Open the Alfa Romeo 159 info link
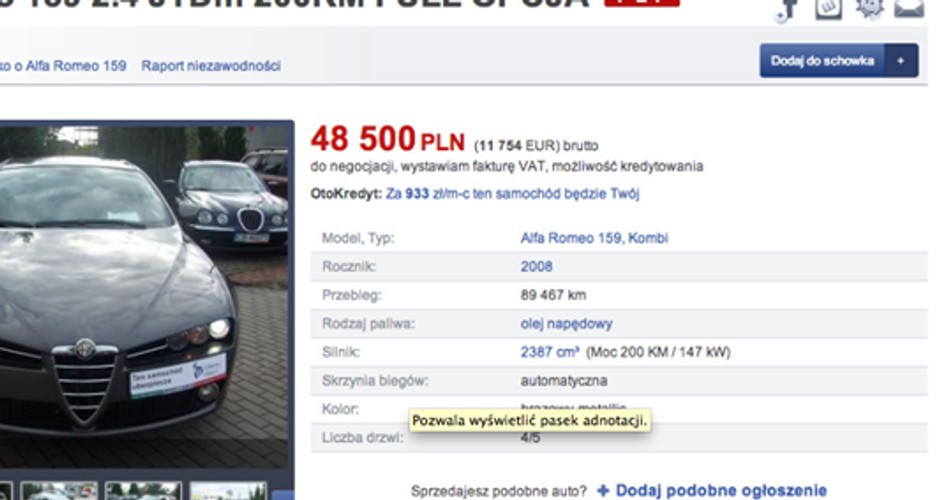Screen dimensions: 940x500 [x=63, y=65]
